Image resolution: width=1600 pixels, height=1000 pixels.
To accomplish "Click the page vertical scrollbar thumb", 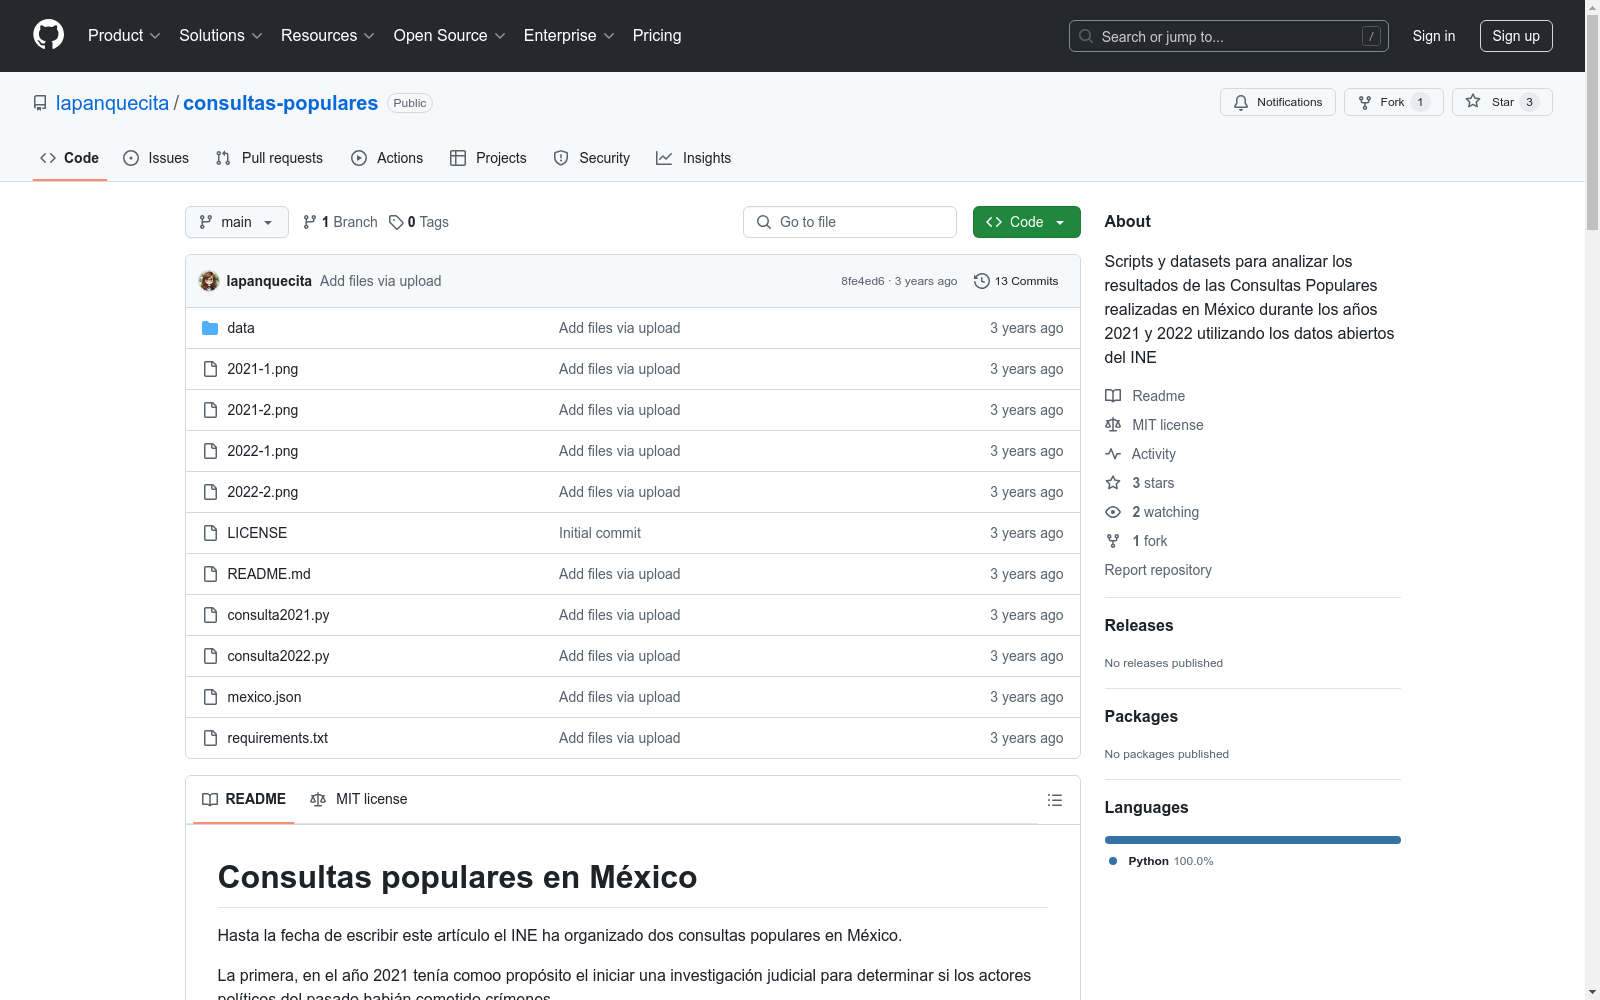I will click(x=1592, y=122).
